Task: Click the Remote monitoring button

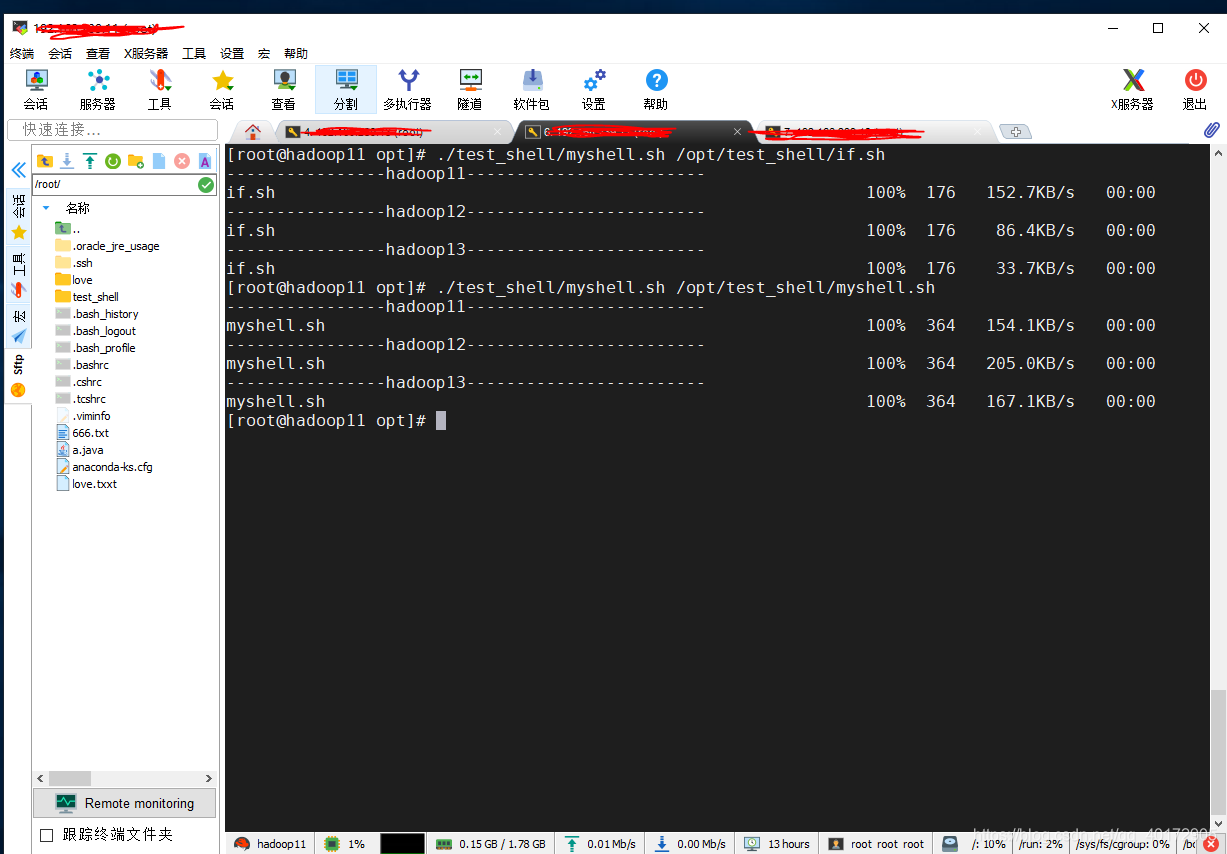Action: 125,803
